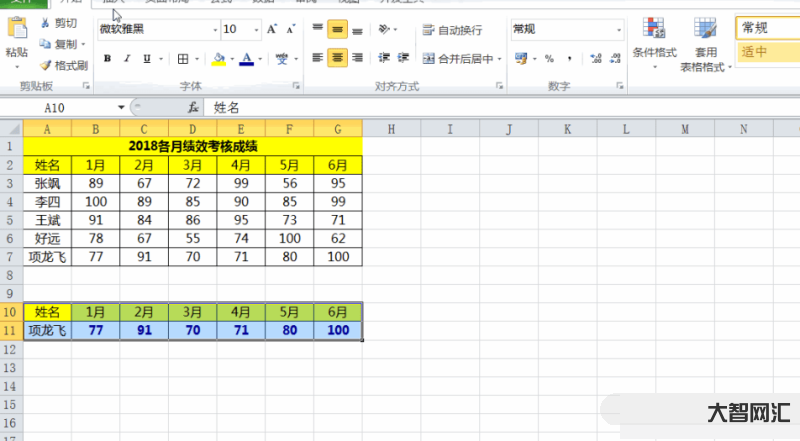The width and height of the screenshot is (800, 441).
Task: Toggle bold formatting
Action: pos(107,59)
